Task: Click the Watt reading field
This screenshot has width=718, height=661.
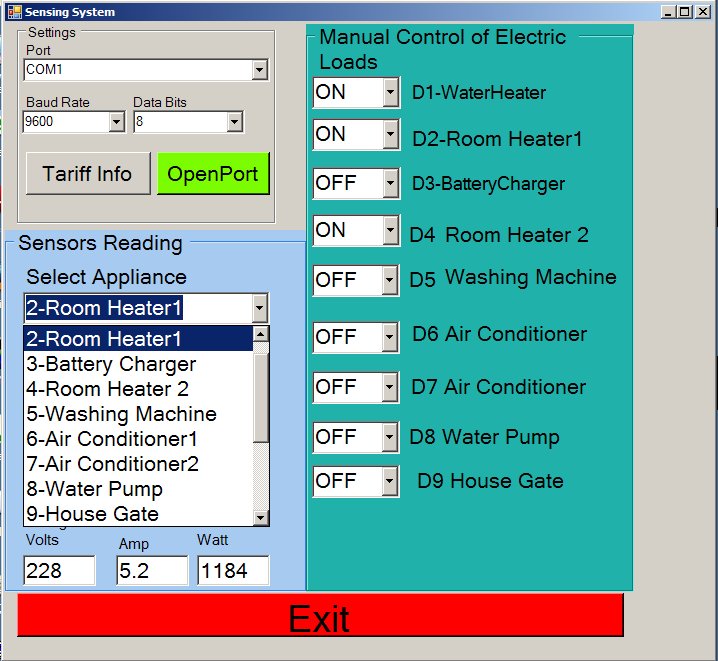Action: [233, 571]
